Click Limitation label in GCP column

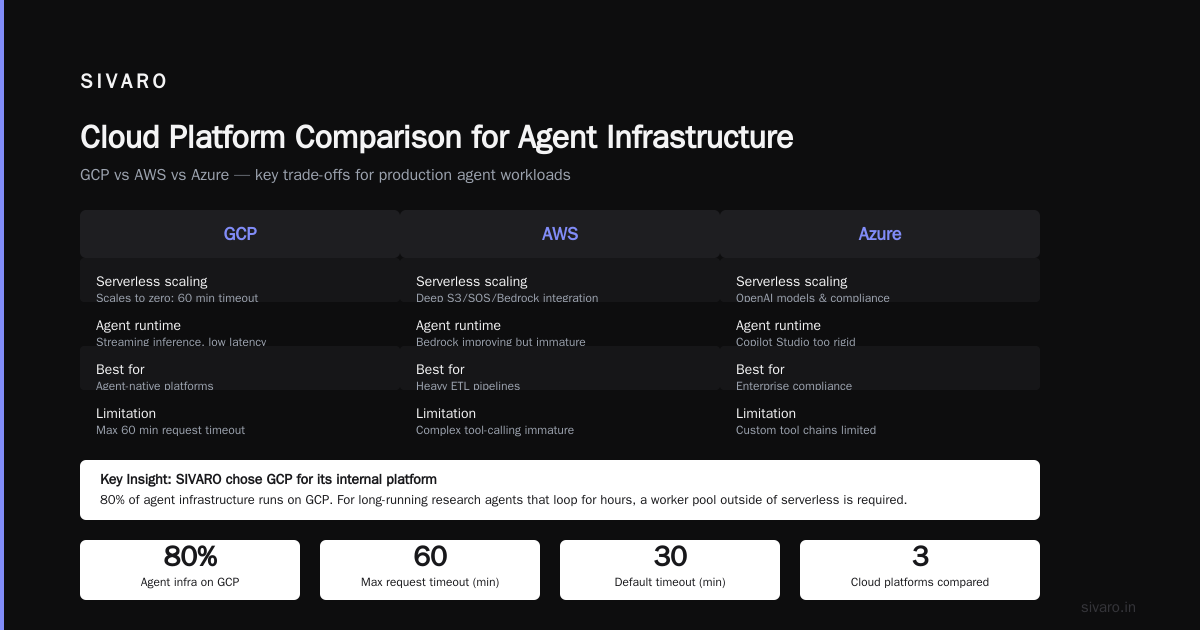[x=126, y=413]
